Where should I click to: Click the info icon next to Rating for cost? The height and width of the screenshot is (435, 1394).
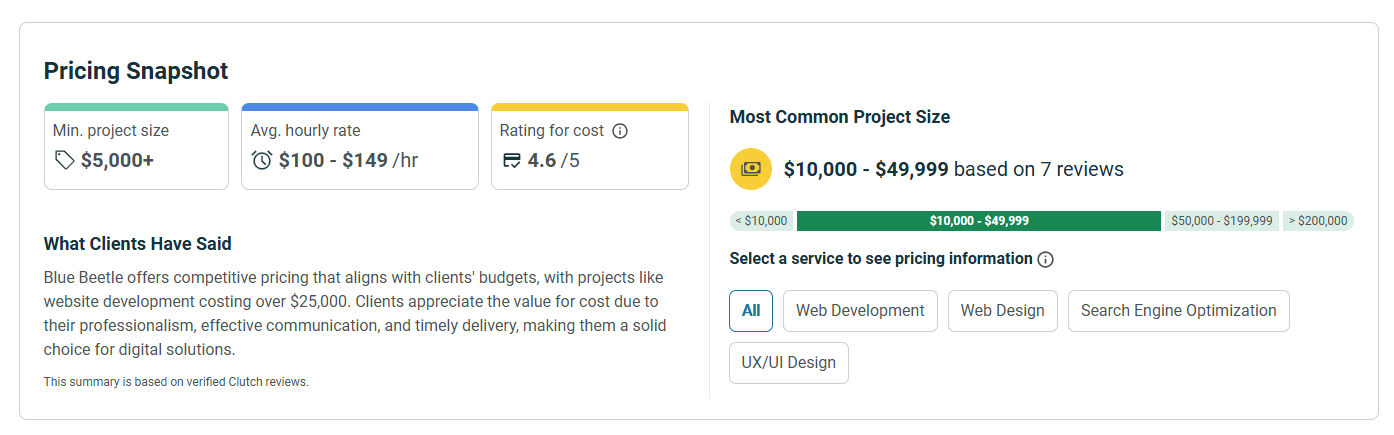[620, 131]
